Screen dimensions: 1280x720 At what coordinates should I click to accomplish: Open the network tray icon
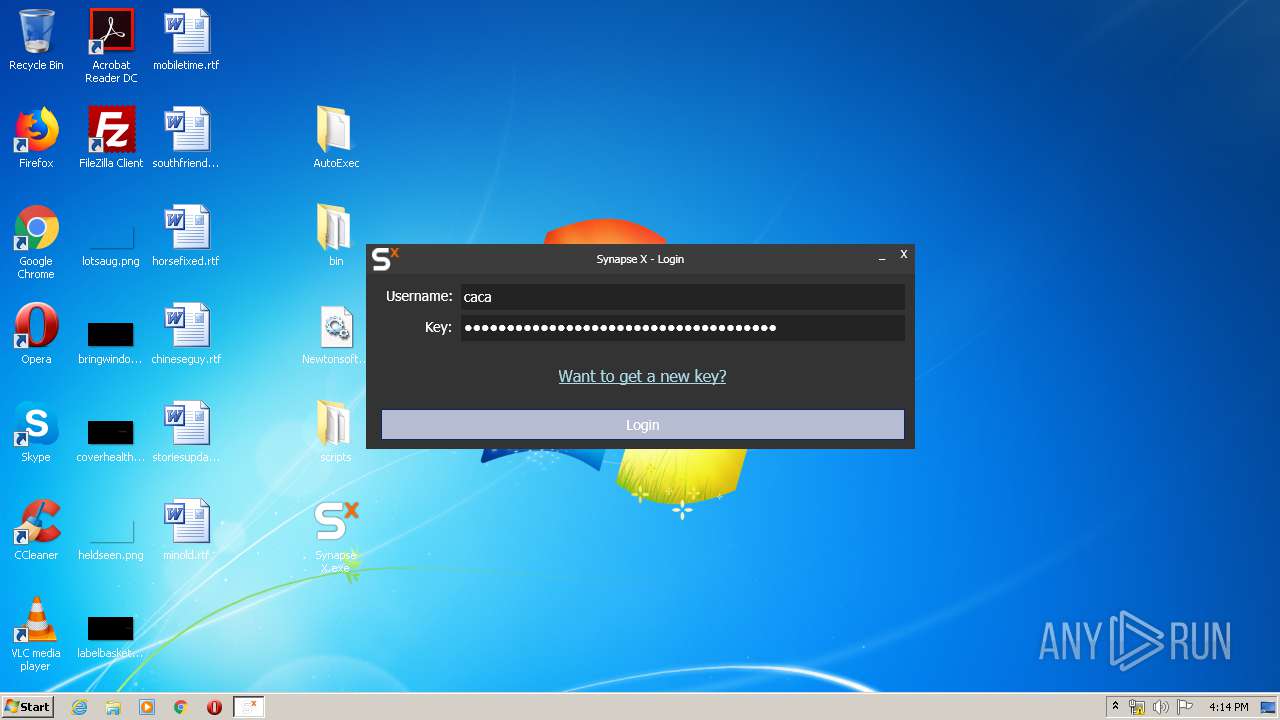coord(1137,707)
